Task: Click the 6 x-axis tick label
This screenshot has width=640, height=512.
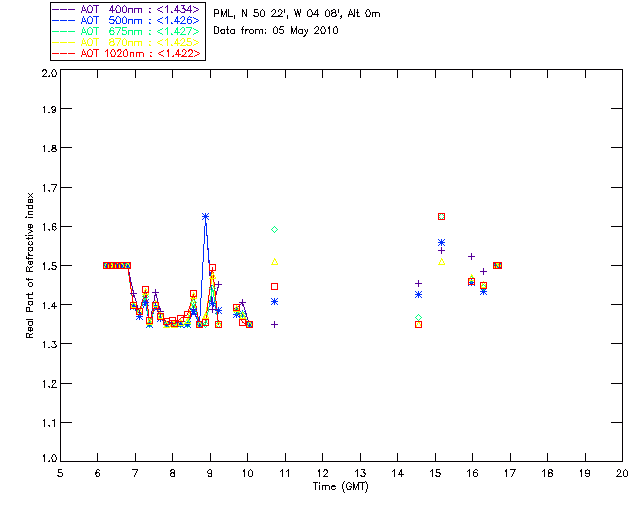Action: [98, 473]
